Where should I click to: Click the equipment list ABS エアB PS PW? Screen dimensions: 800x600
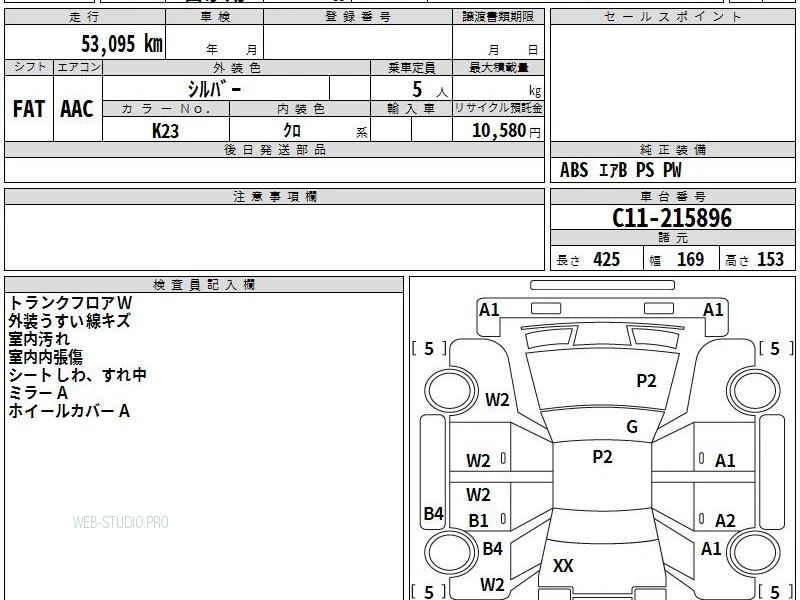click(620, 170)
